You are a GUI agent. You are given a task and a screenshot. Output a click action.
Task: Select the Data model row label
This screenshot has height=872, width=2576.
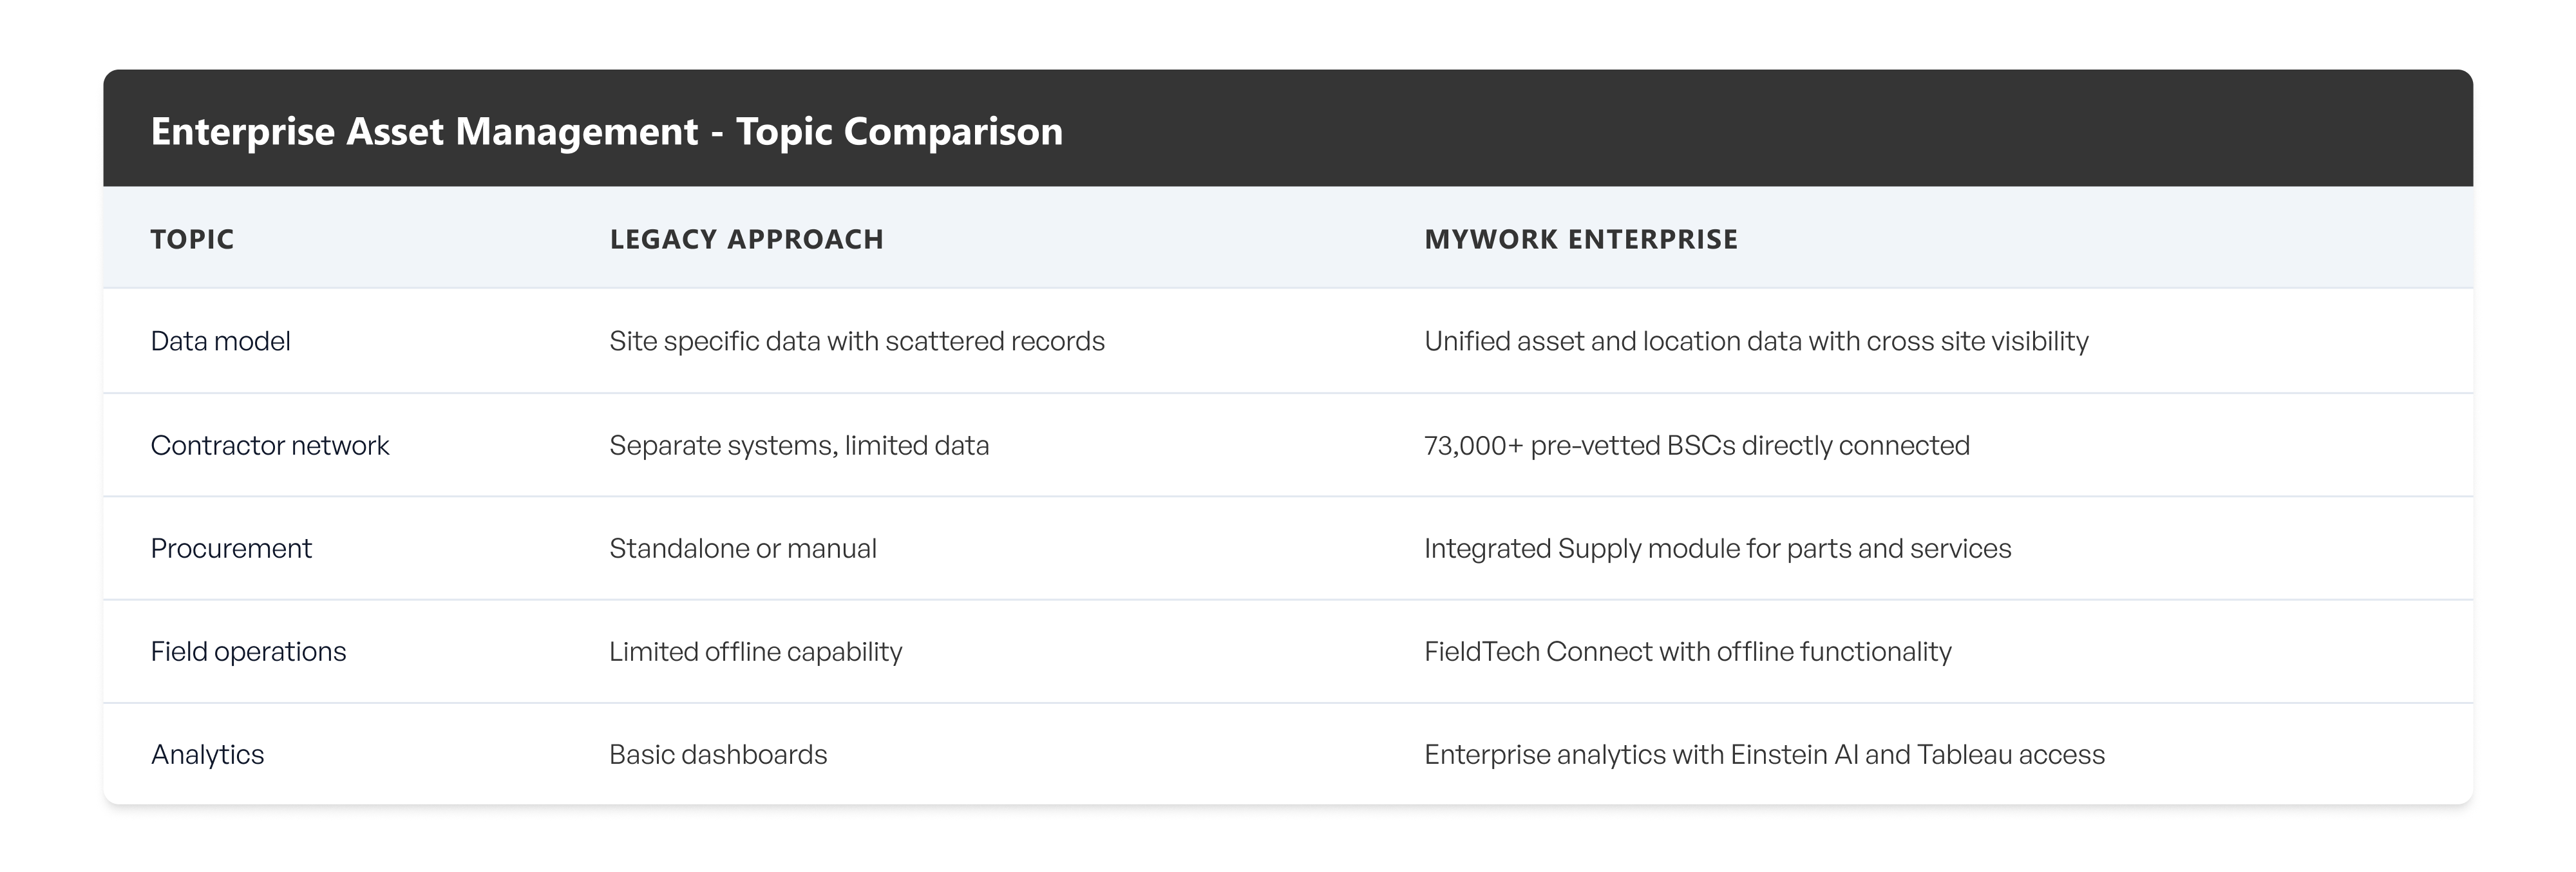(220, 341)
